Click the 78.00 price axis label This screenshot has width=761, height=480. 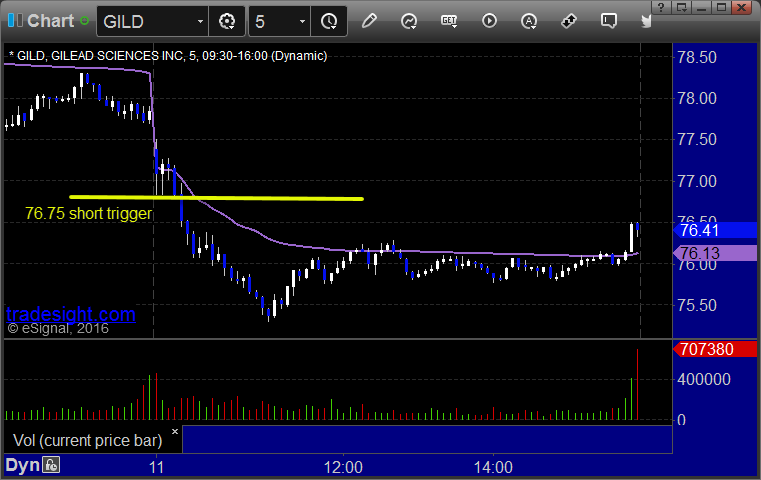pos(697,99)
